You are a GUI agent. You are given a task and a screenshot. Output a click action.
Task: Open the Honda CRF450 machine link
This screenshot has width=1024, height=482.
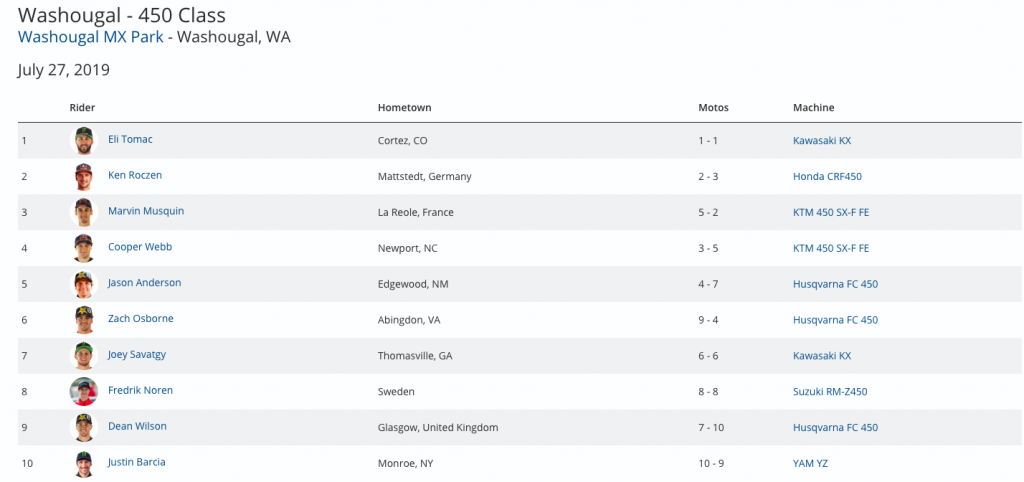[x=827, y=177]
